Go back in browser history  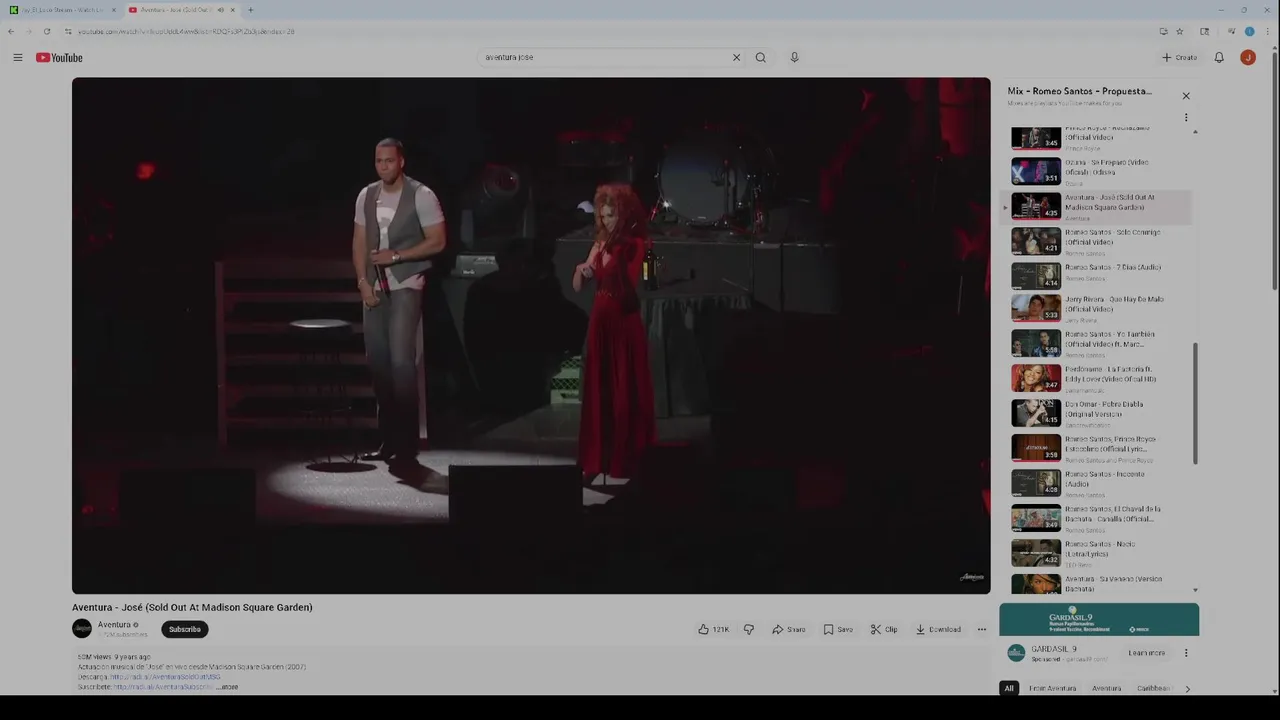point(11,32)
